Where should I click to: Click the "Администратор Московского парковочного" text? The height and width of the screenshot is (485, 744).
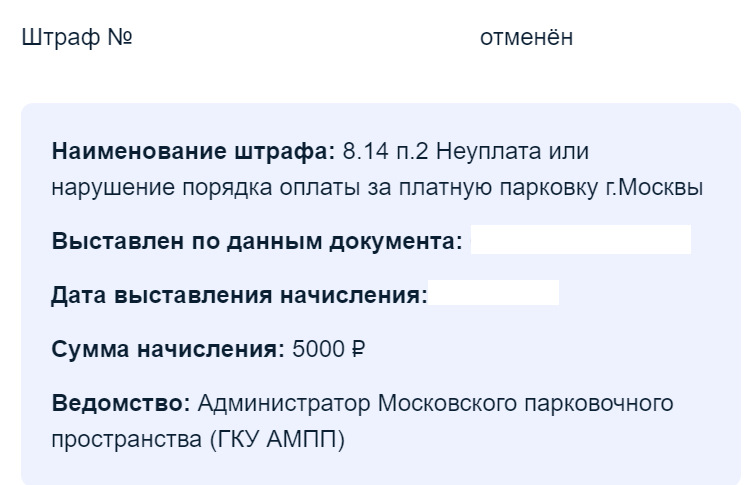pos(436,403)
